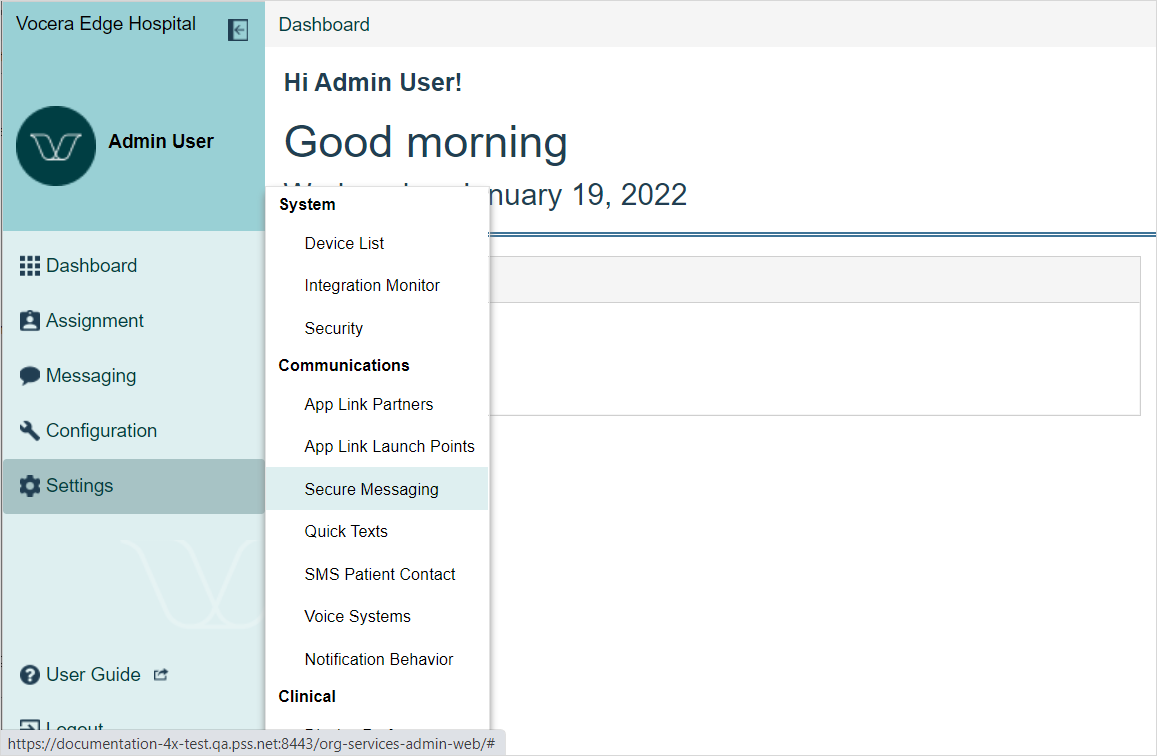This screenshot has height=756, width=1157.
Task: Choose App Link Partners
Action: coord(368,404)
